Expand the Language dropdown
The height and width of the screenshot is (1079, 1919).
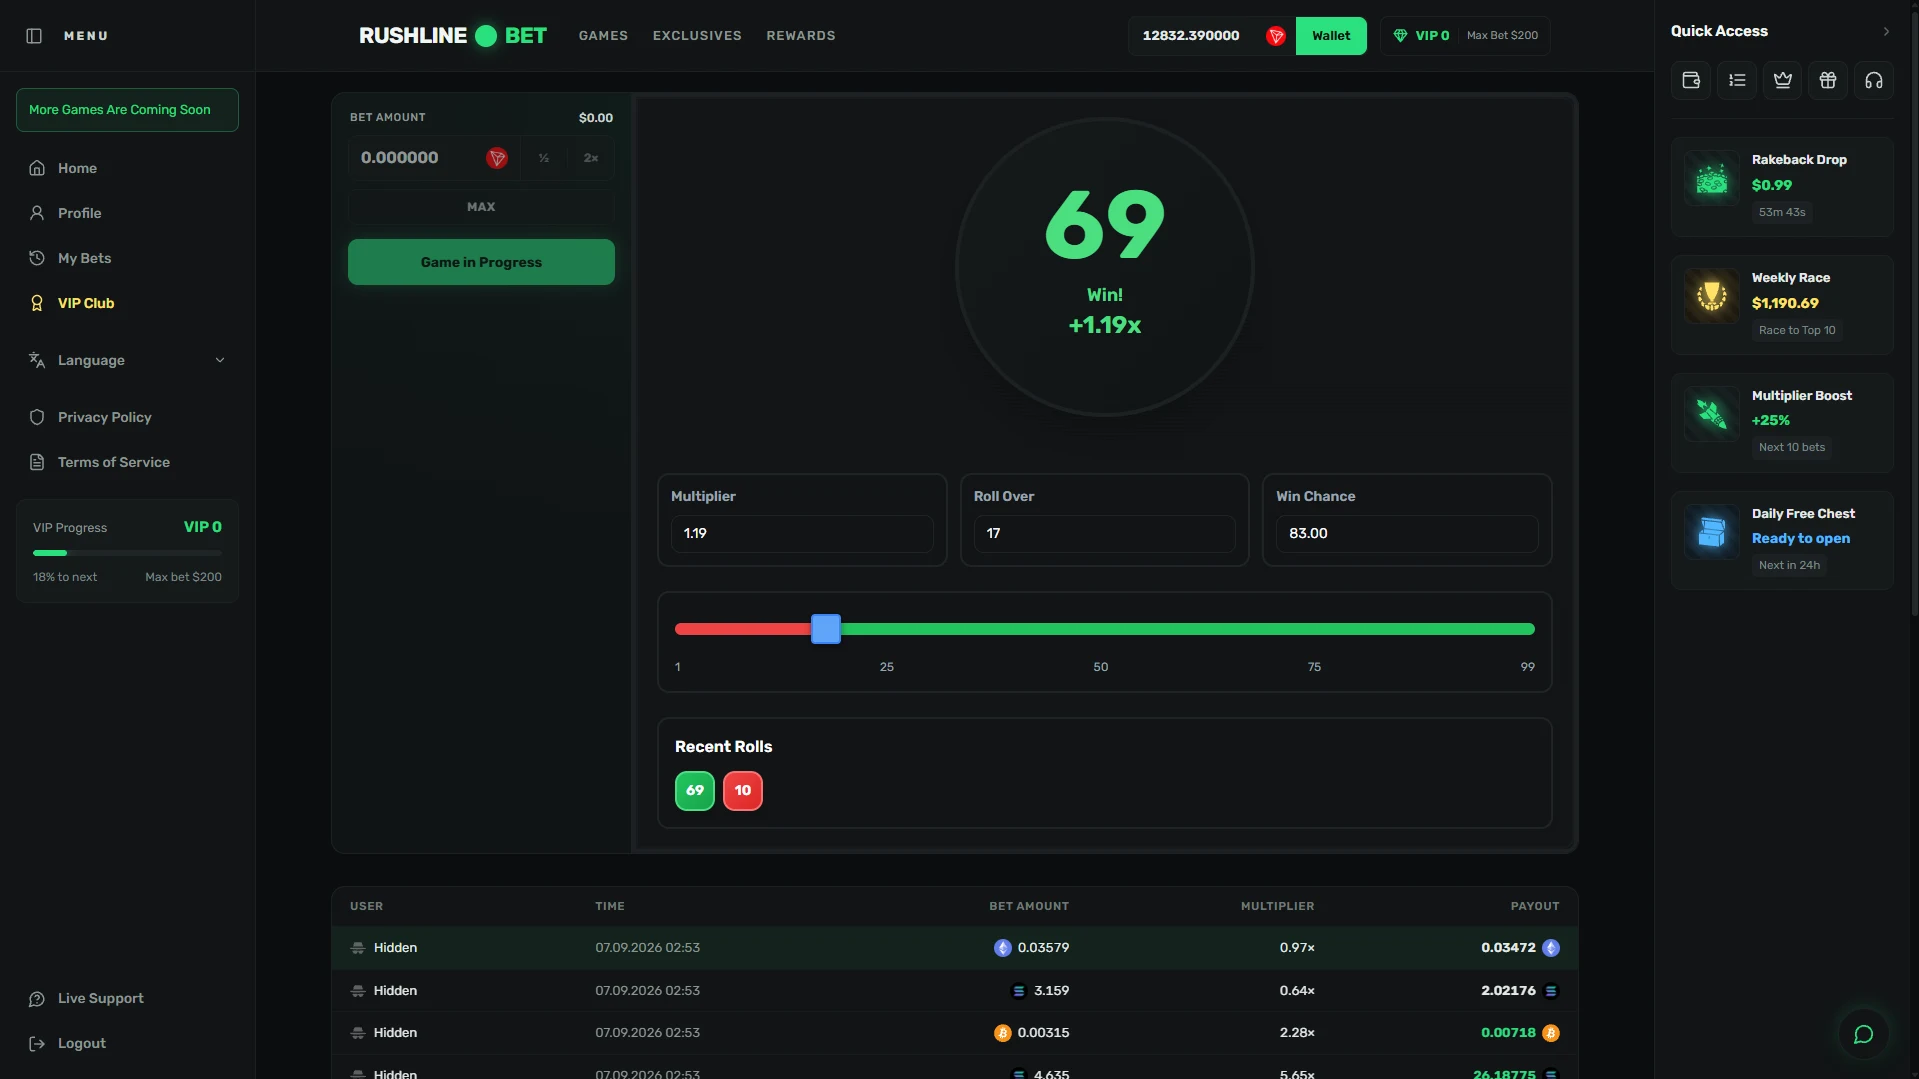pos(127,360)
